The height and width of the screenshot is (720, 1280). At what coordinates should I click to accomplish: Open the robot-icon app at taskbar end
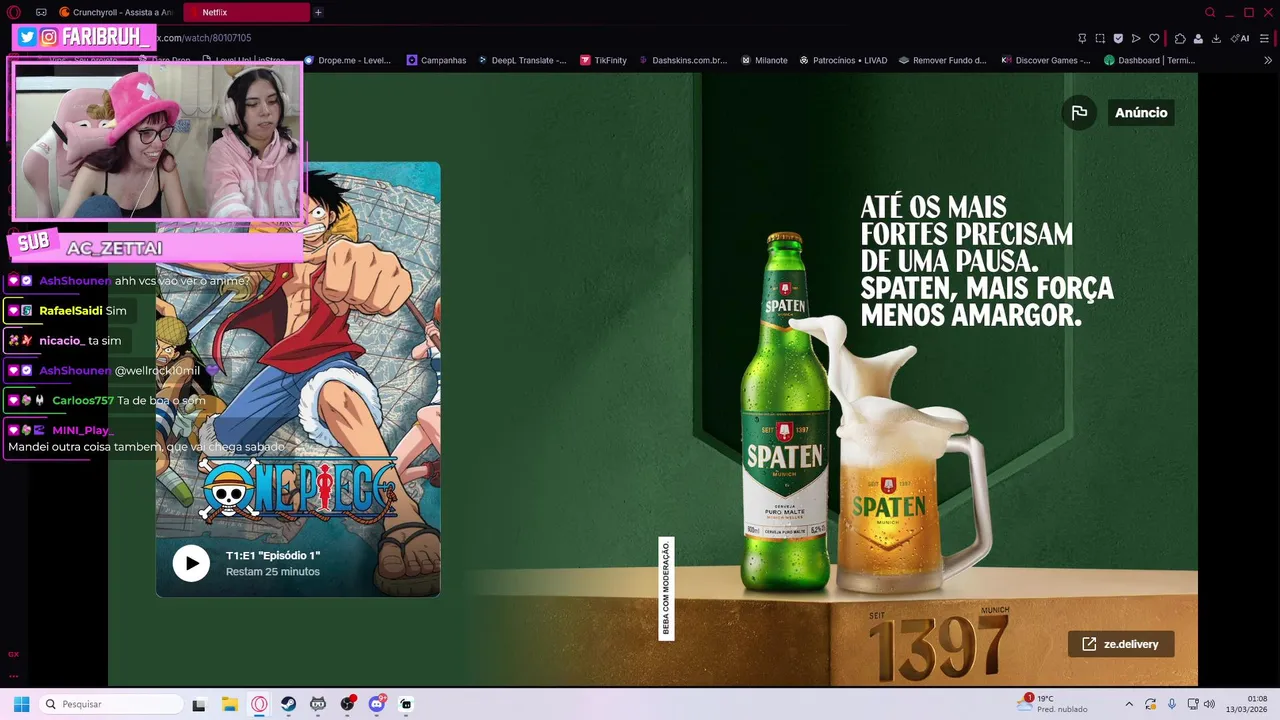coord(406,704)
